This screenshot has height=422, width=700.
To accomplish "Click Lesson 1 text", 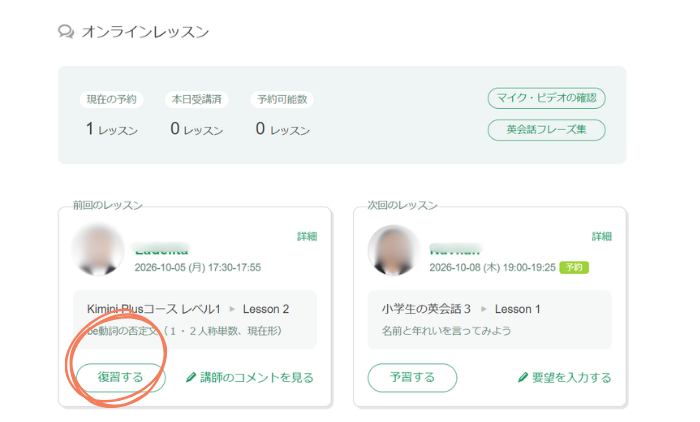I will [x=517, y=309].
